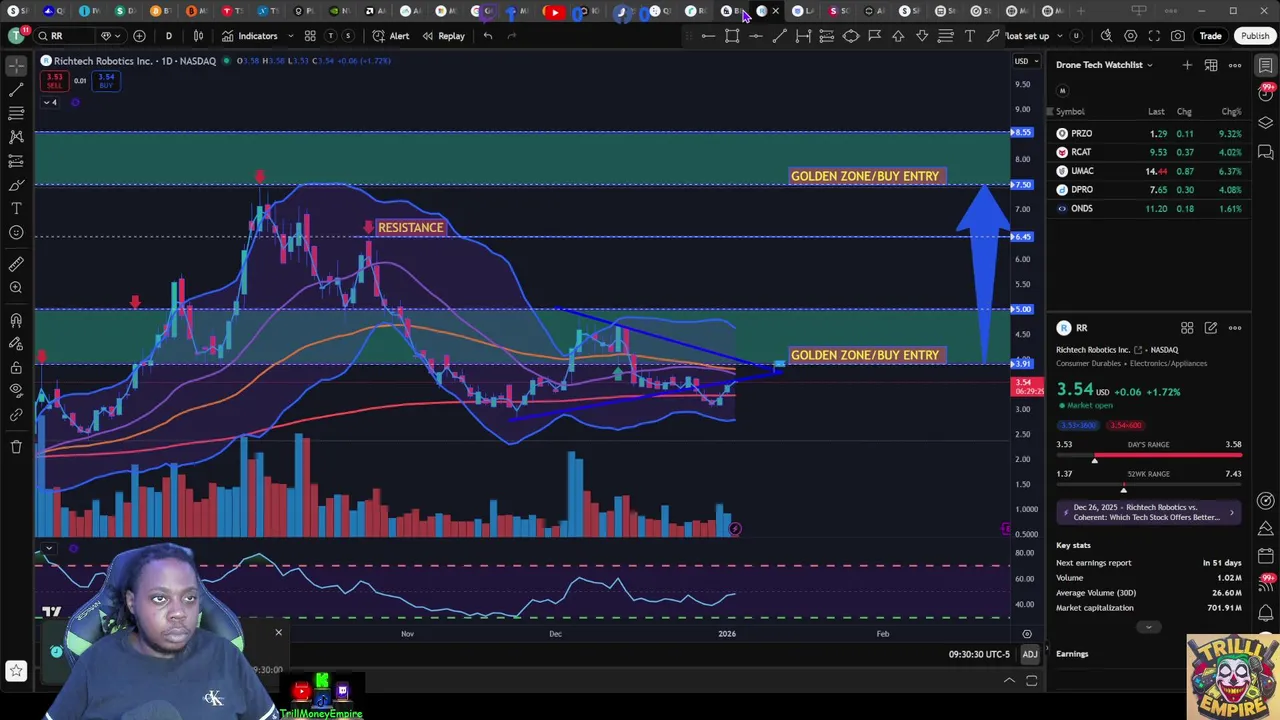Select the zoom-in tool in left toolbar
The image size is (1280, 720).
point(16,288)
